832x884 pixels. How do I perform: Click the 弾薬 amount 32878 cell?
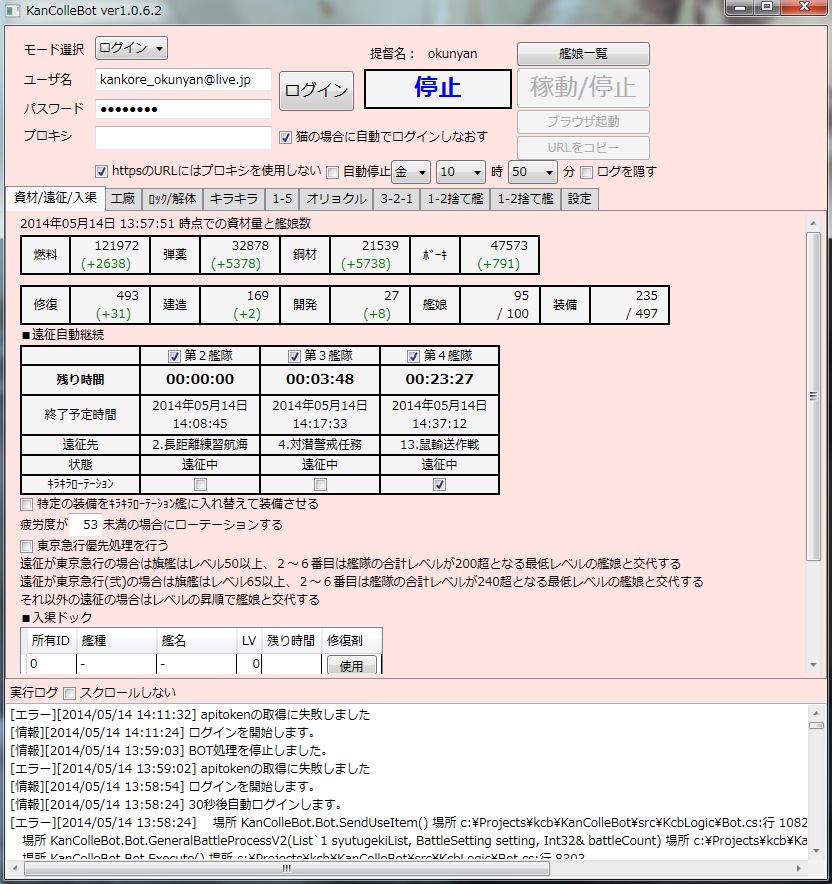tap(240, 255)
